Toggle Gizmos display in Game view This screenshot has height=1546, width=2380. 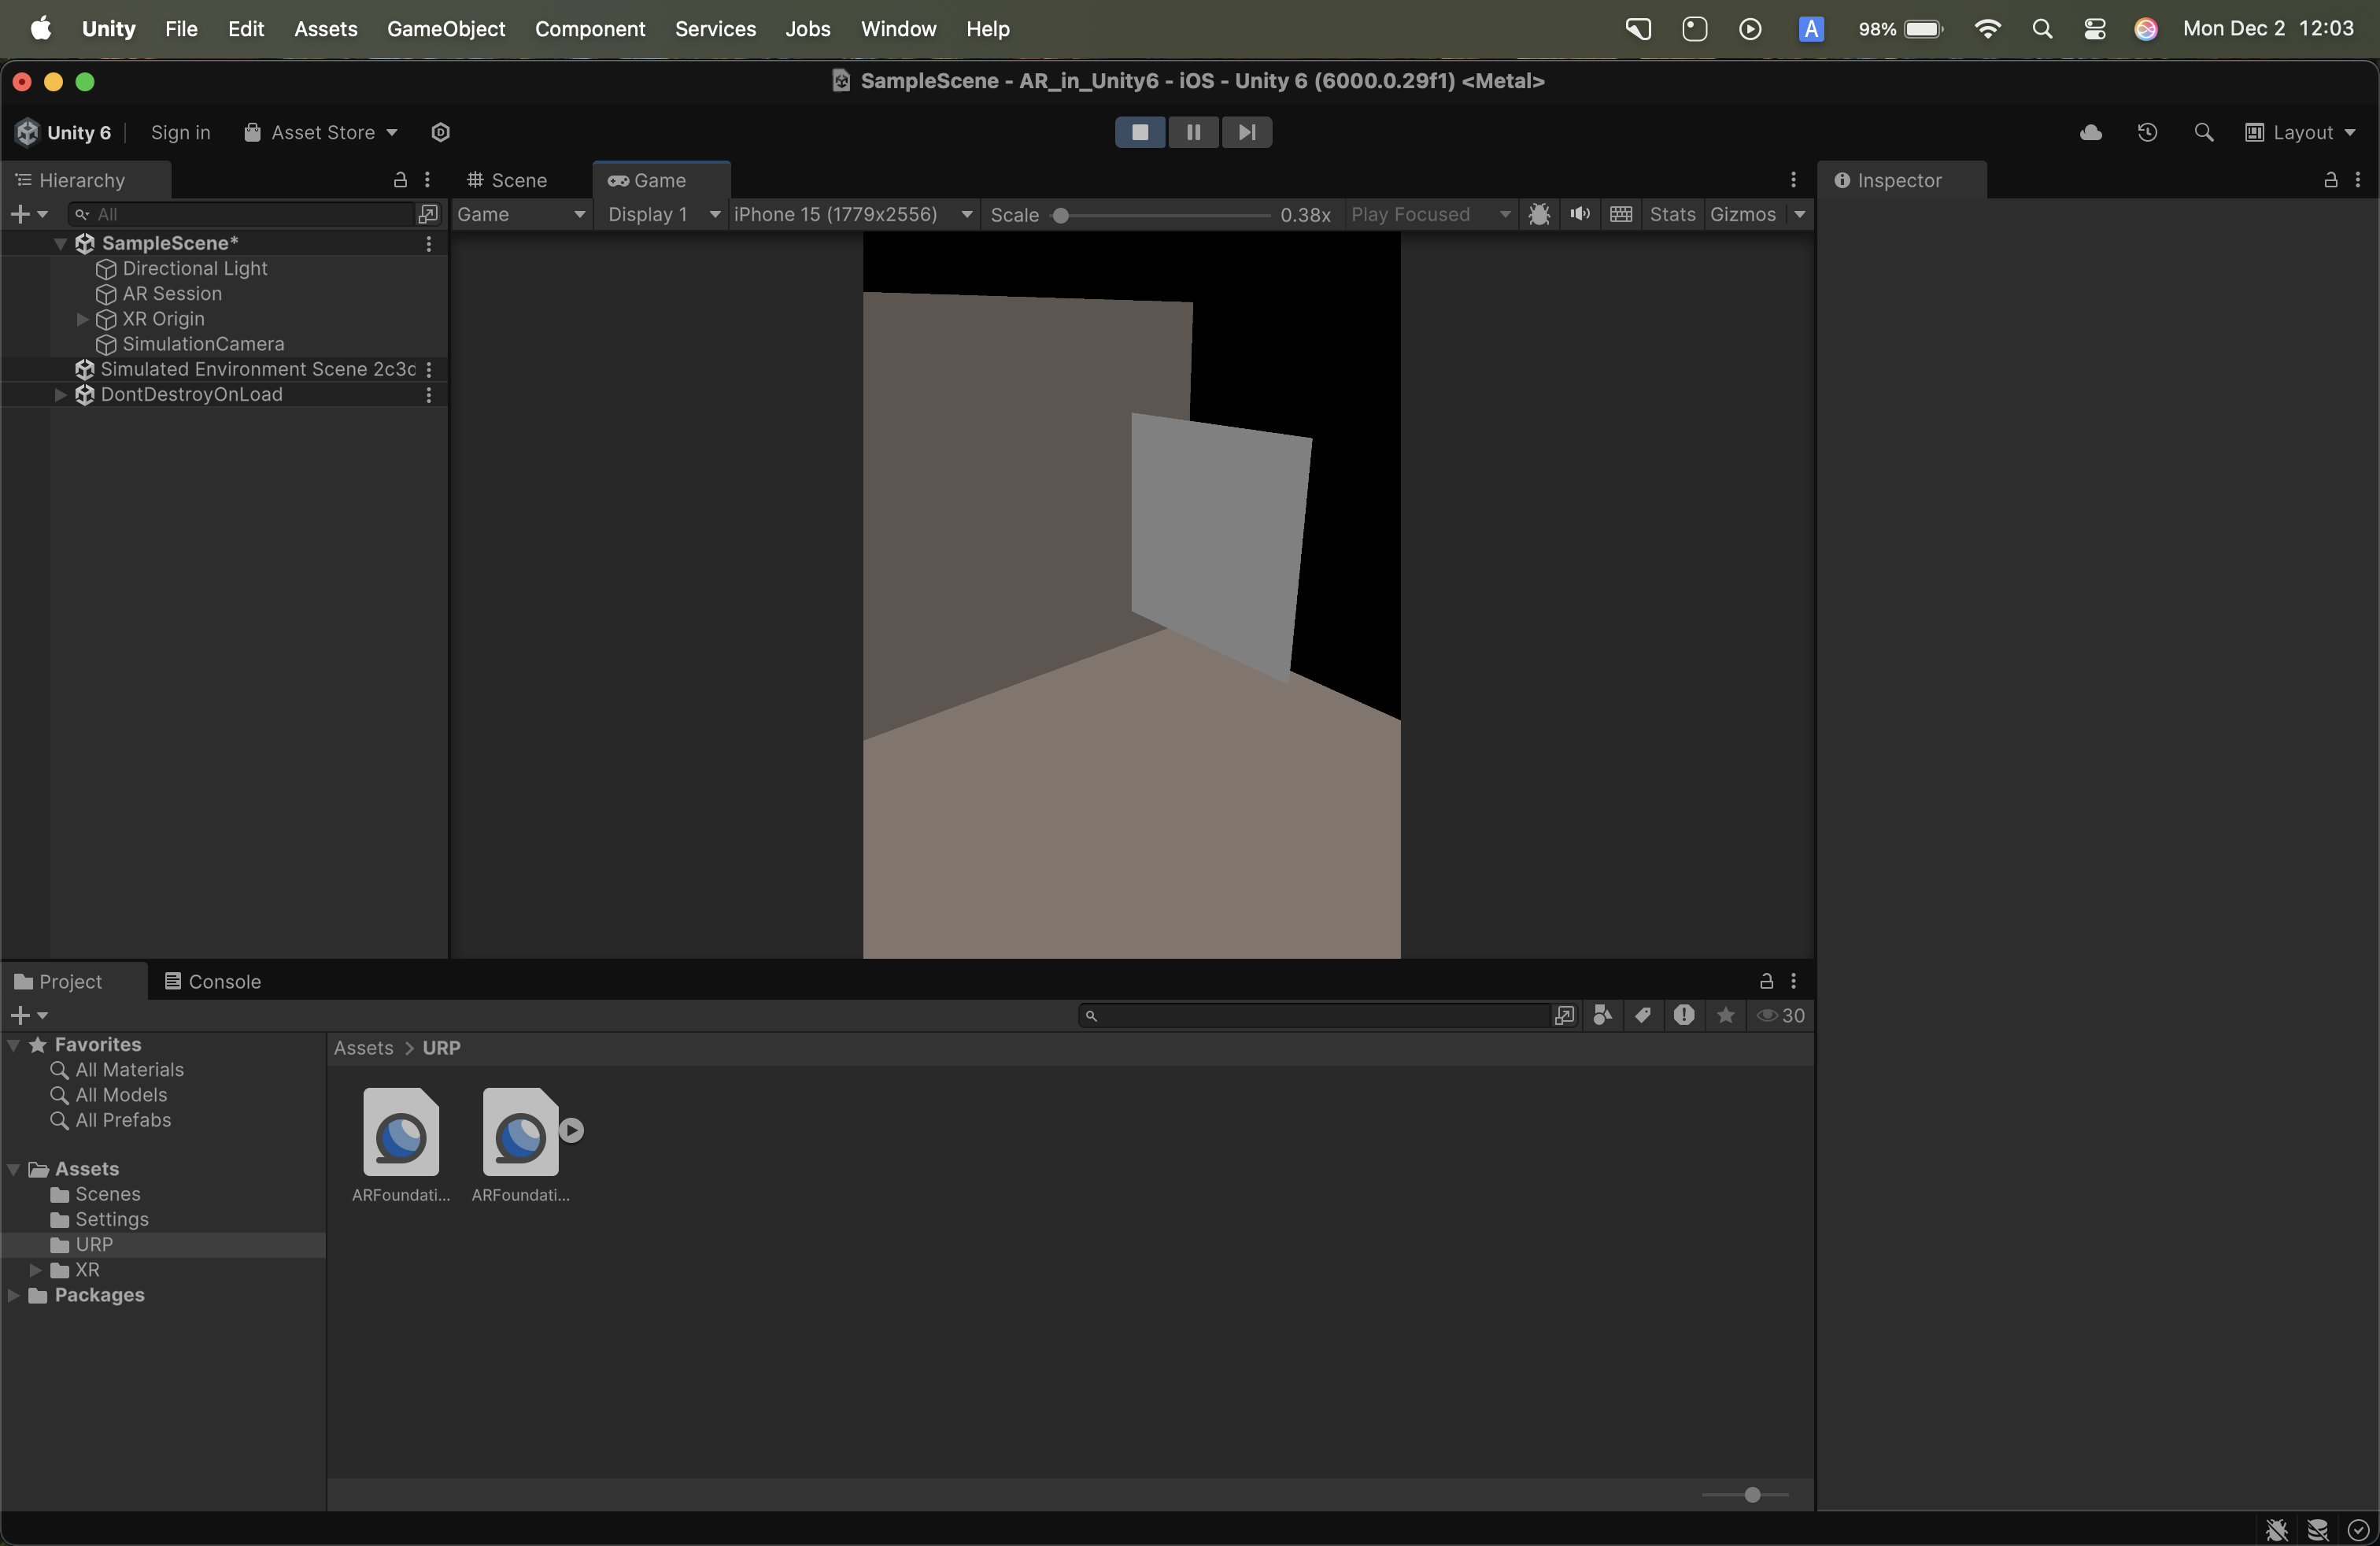point(1742,214)
